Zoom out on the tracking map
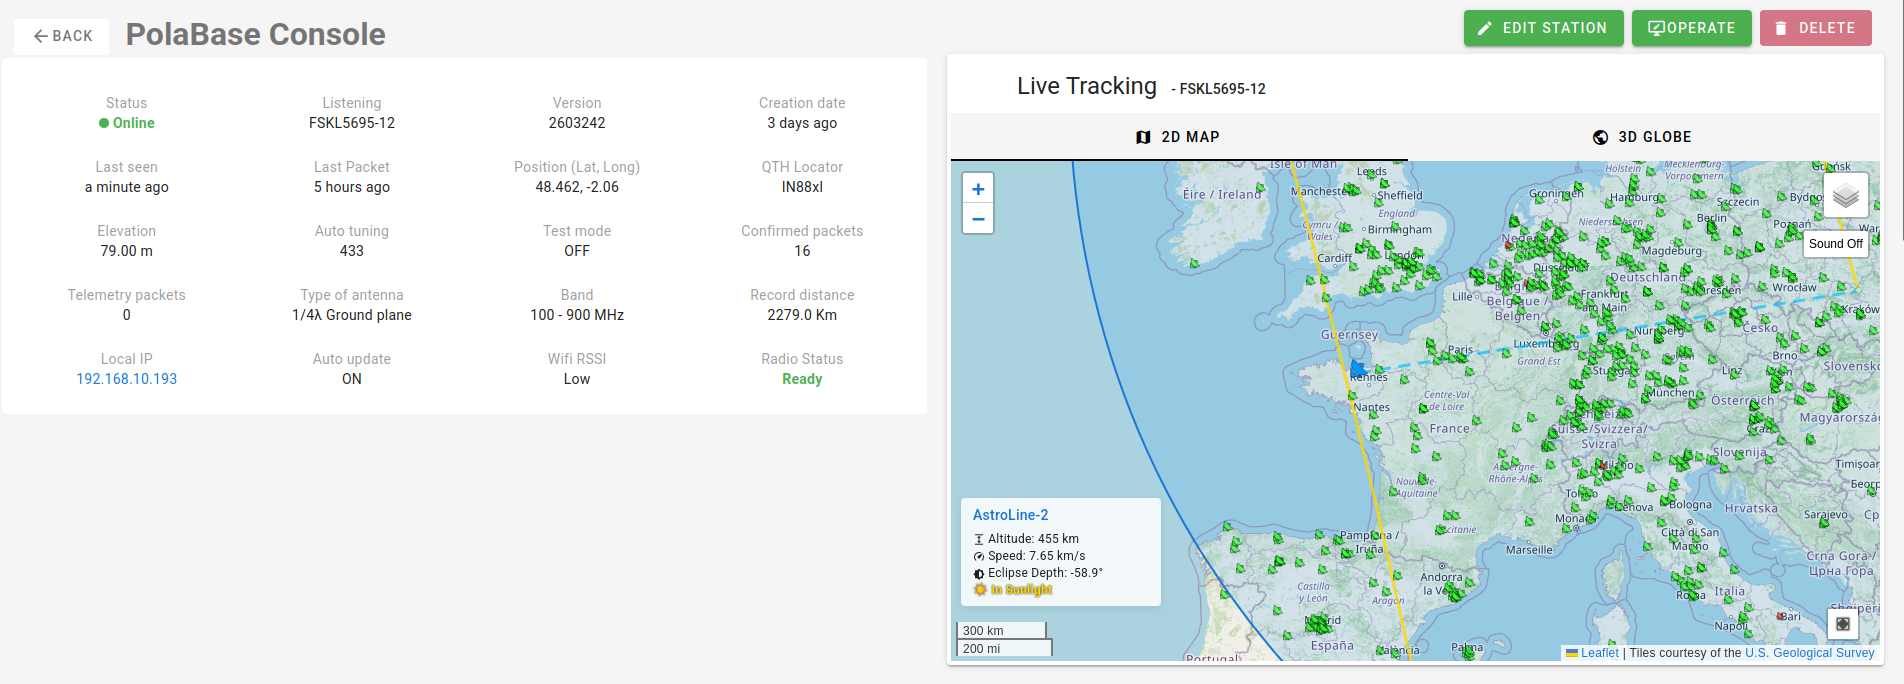This screenshot has width=1904, height=684. [x=978, y=219]
